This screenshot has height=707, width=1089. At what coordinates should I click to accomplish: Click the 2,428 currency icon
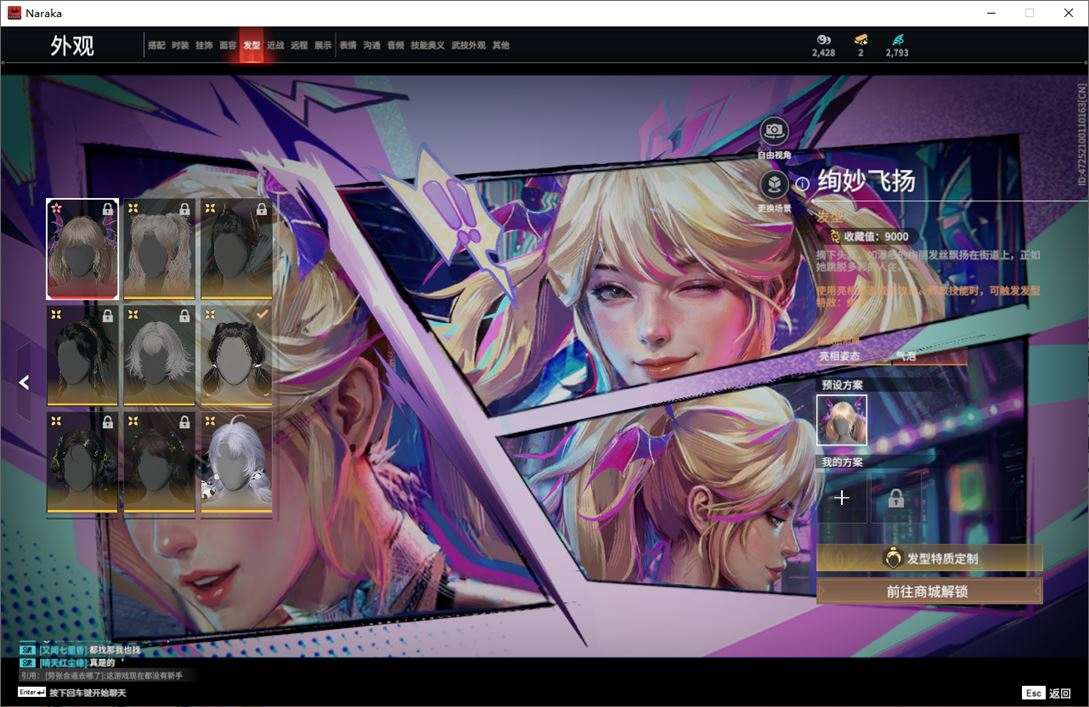(824, 40)
